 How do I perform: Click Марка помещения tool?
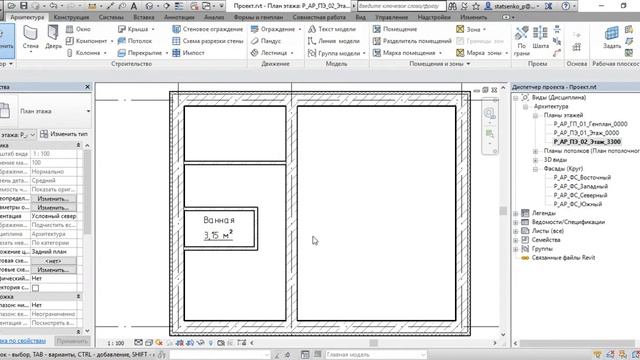tap(404, 53)
